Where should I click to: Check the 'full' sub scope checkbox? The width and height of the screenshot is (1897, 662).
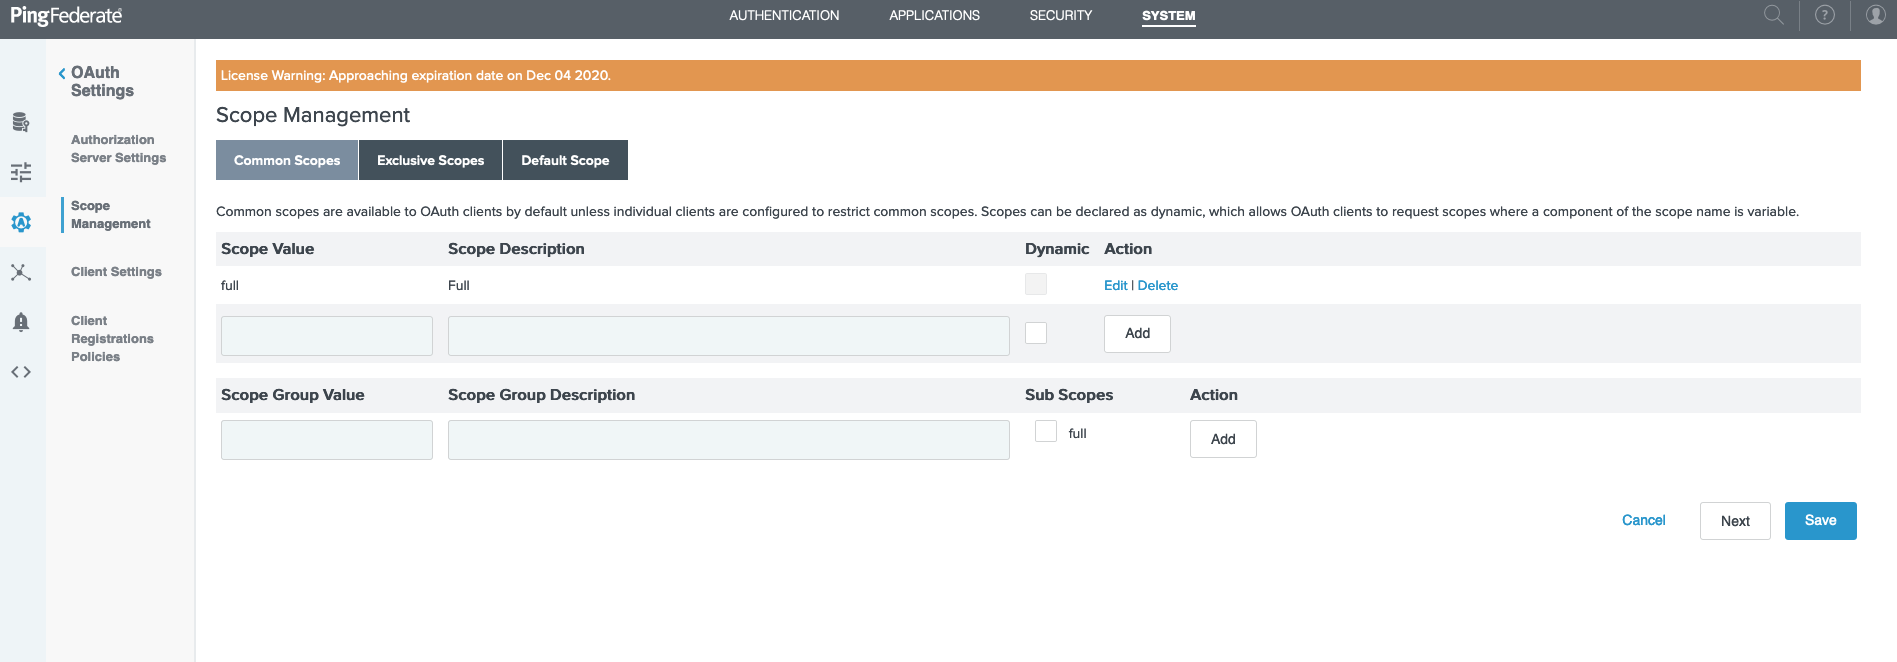click(1046, 431)
